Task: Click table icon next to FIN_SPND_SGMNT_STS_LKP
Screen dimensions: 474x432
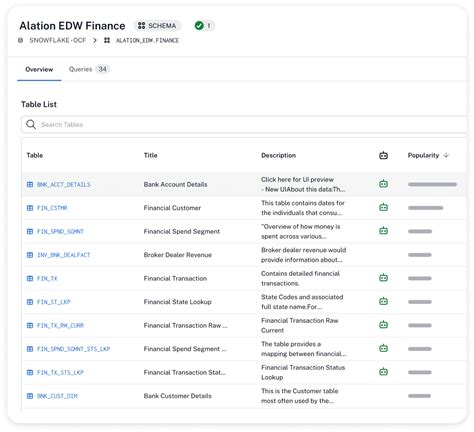Action: (x=30, y=349)
